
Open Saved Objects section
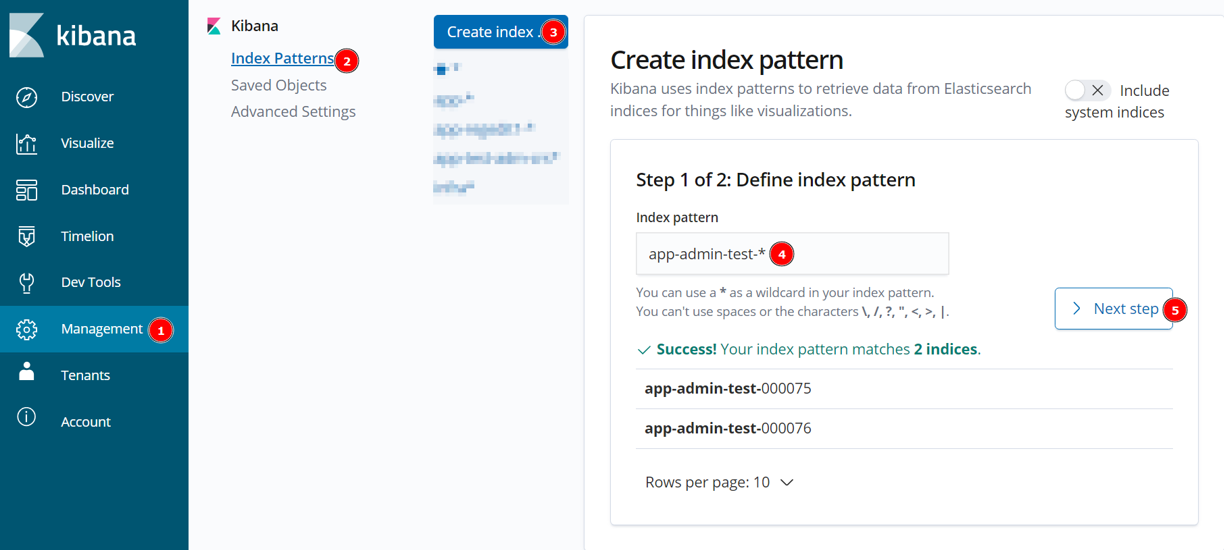(x=278, y=85)
